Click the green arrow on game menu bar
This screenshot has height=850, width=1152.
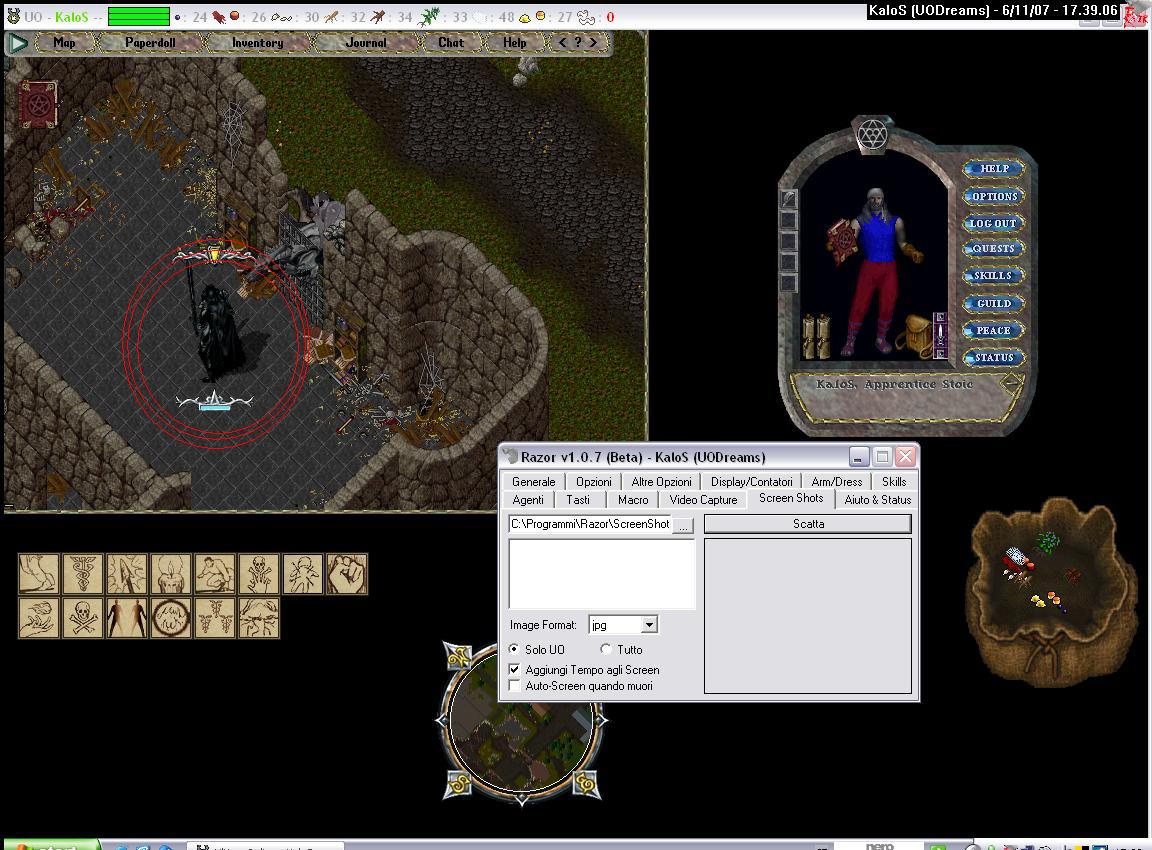(x=18, y=43)
